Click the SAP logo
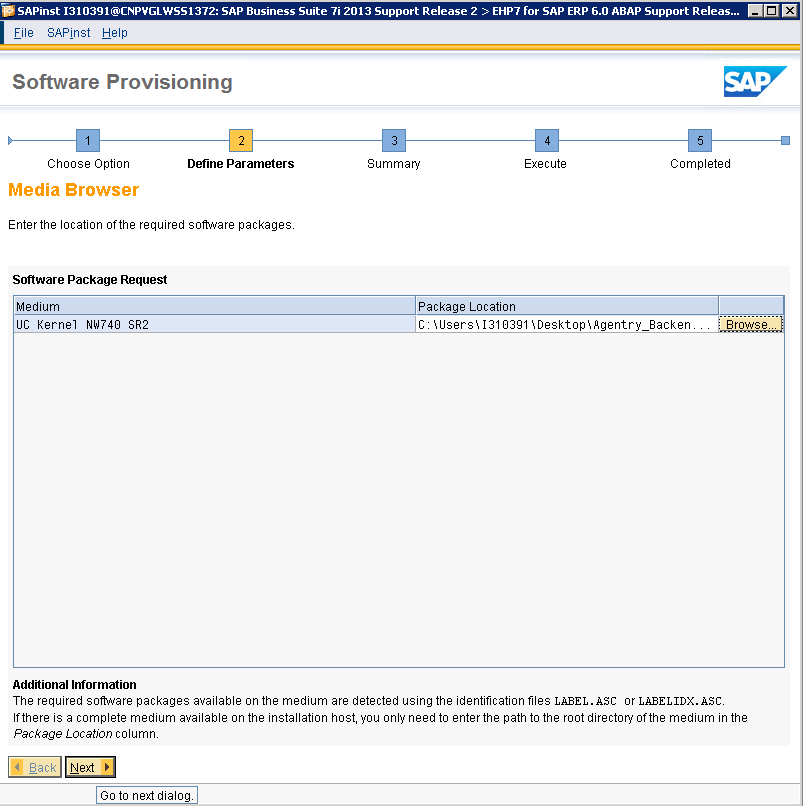Screen dimensions: 803x806 pyautogui.click(x=755, y=82)
